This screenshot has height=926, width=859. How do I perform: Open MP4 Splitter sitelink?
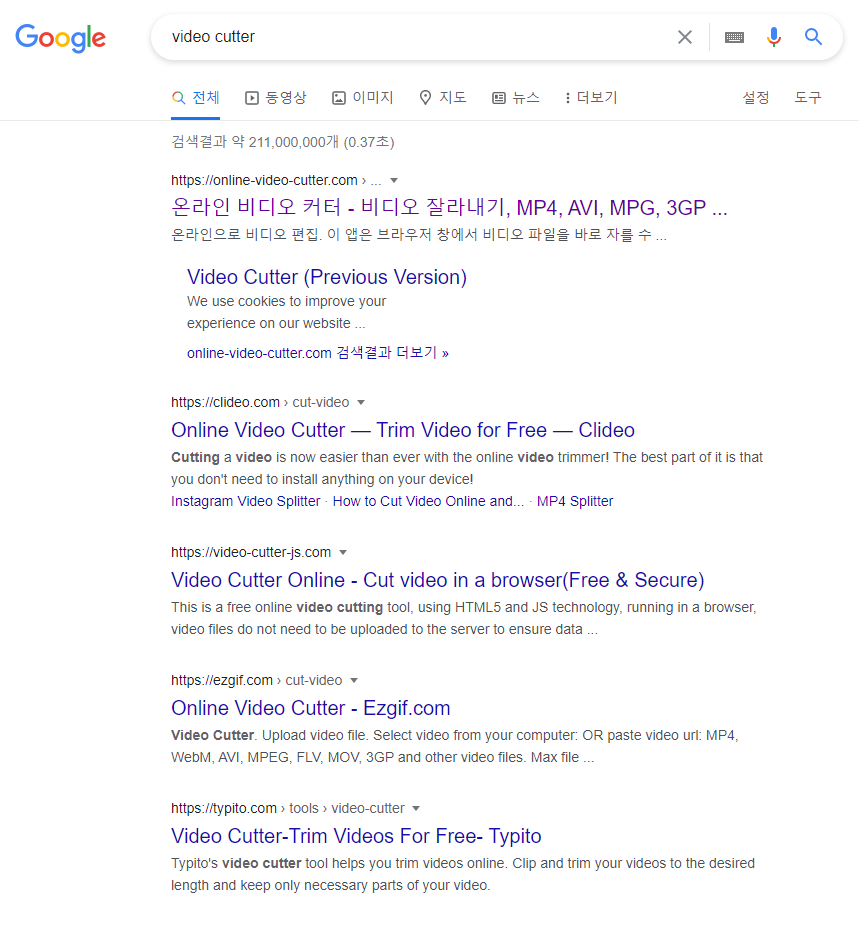(575, 501)
